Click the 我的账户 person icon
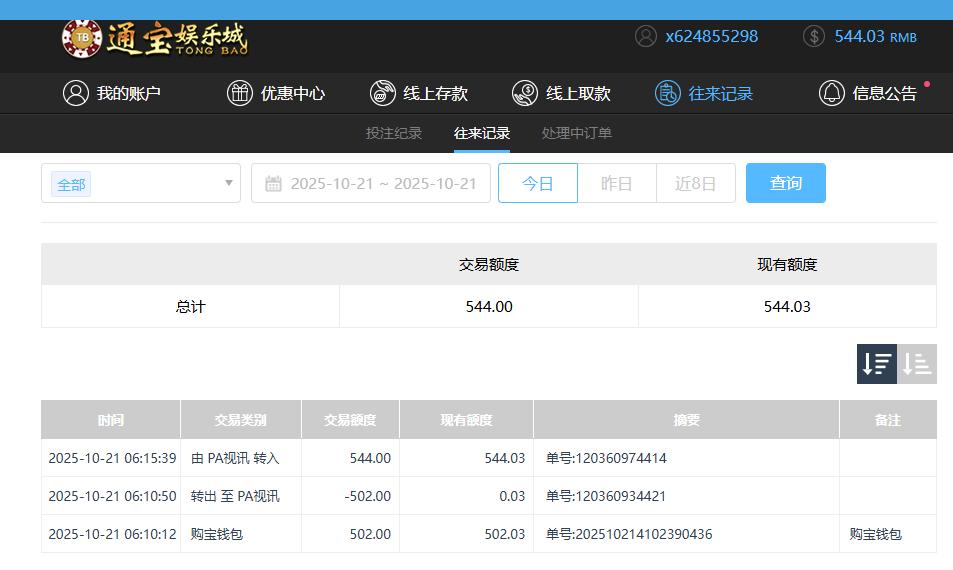 point(75,93)
